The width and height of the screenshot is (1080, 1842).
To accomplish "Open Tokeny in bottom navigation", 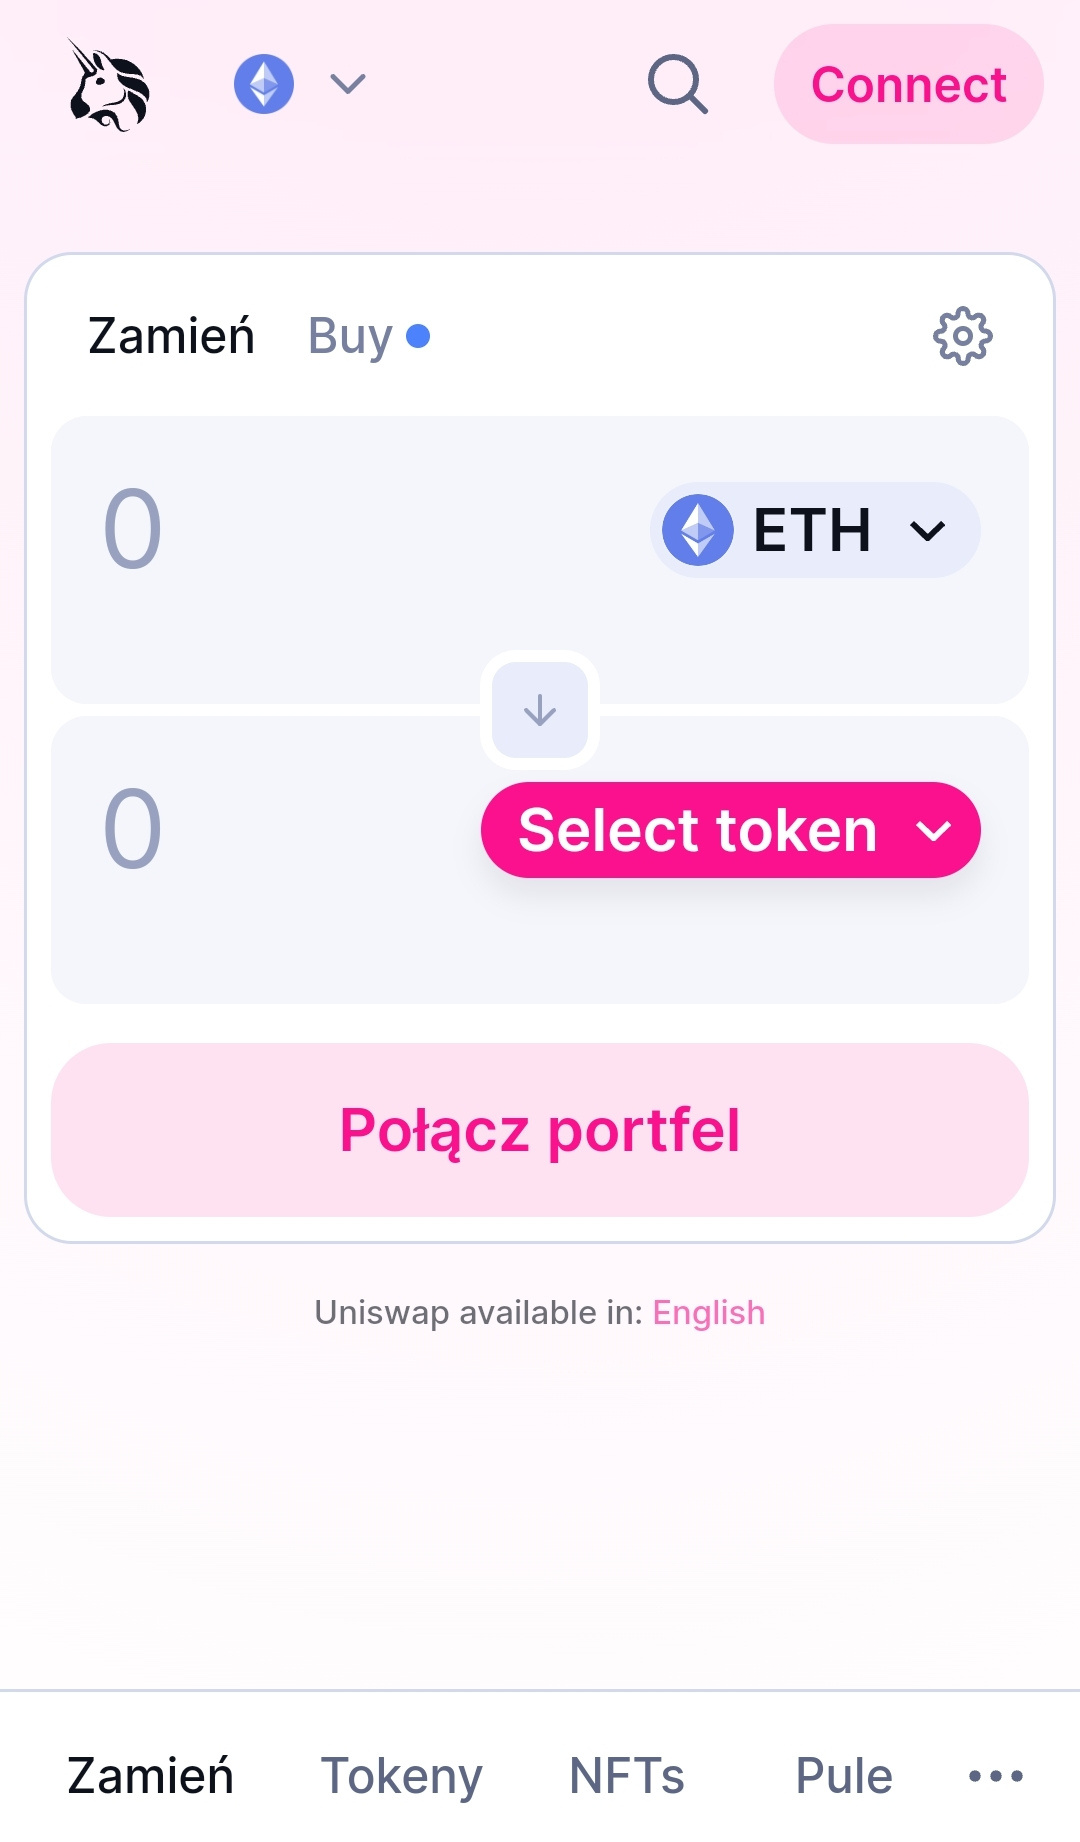I will point(401,1776).
